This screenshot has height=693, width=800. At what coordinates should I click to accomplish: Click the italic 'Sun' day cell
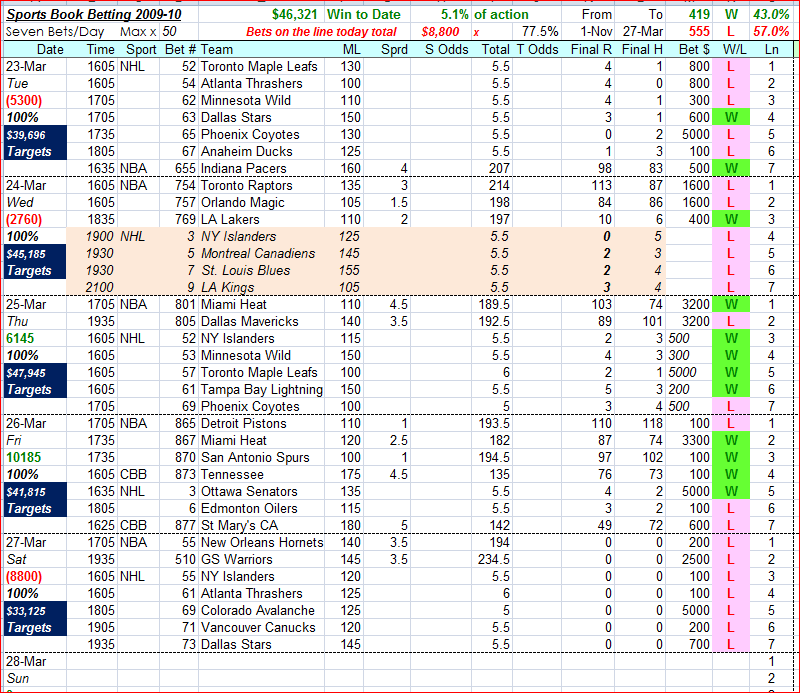35,678
